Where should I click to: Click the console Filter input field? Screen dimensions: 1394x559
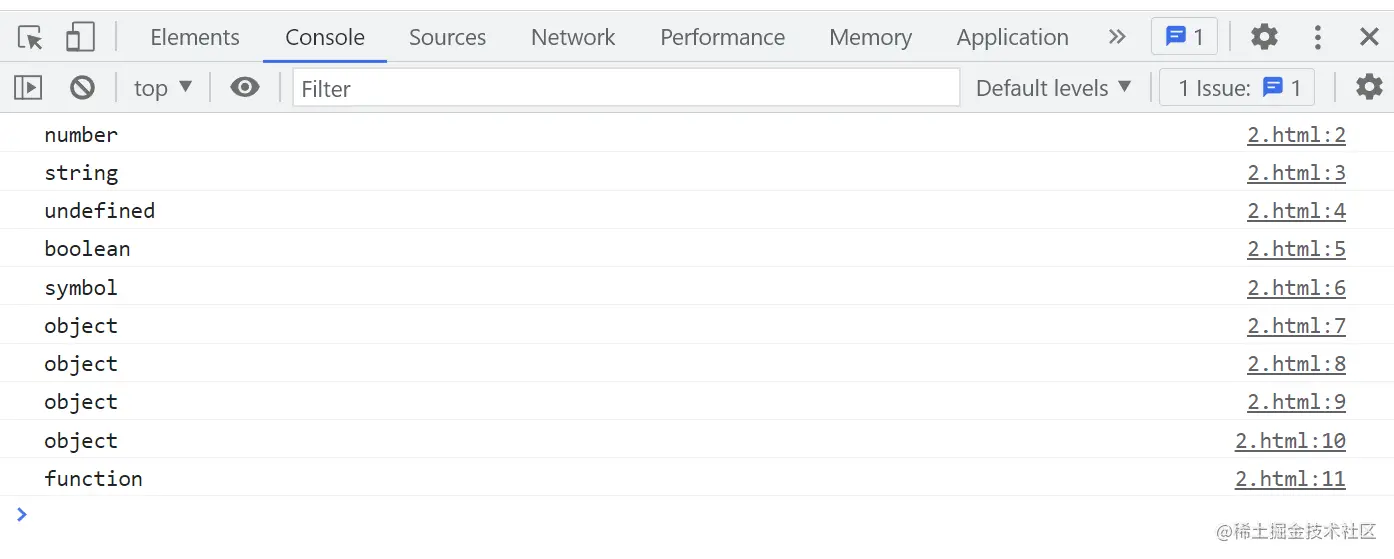[626, 88]
